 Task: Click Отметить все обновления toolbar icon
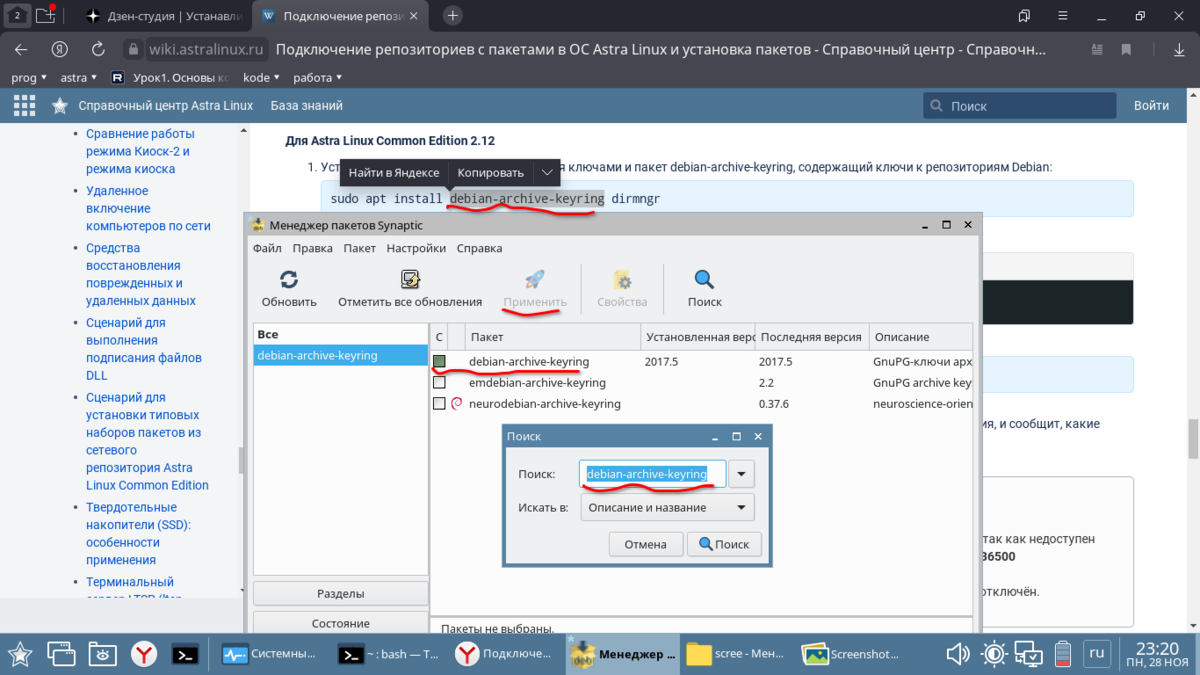click(x=410, y=280)
